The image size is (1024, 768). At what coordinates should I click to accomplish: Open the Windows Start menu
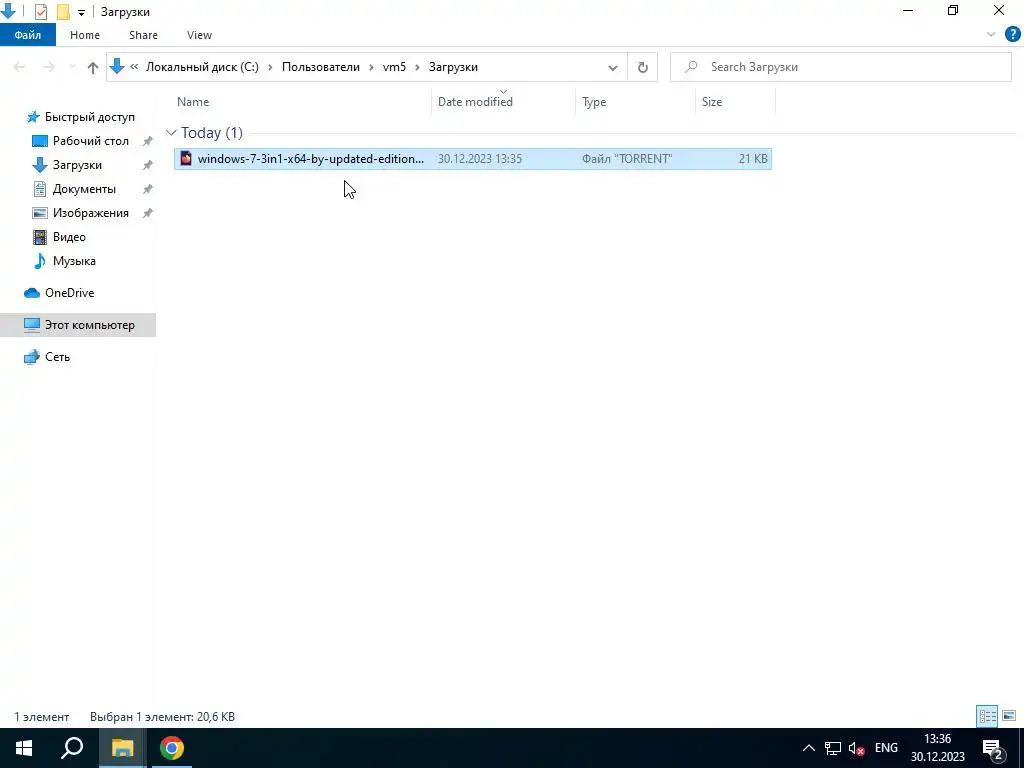click(x=24, y=748)
